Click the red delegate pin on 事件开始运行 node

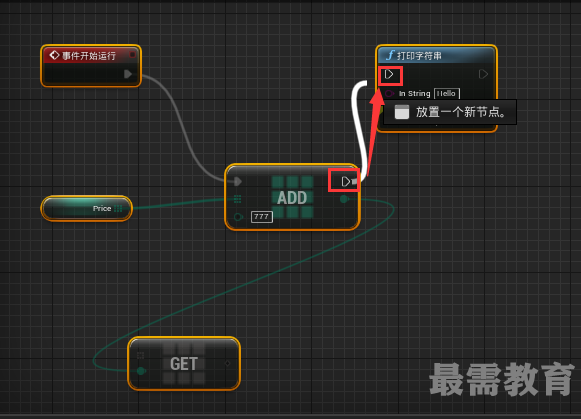[132, 55]
